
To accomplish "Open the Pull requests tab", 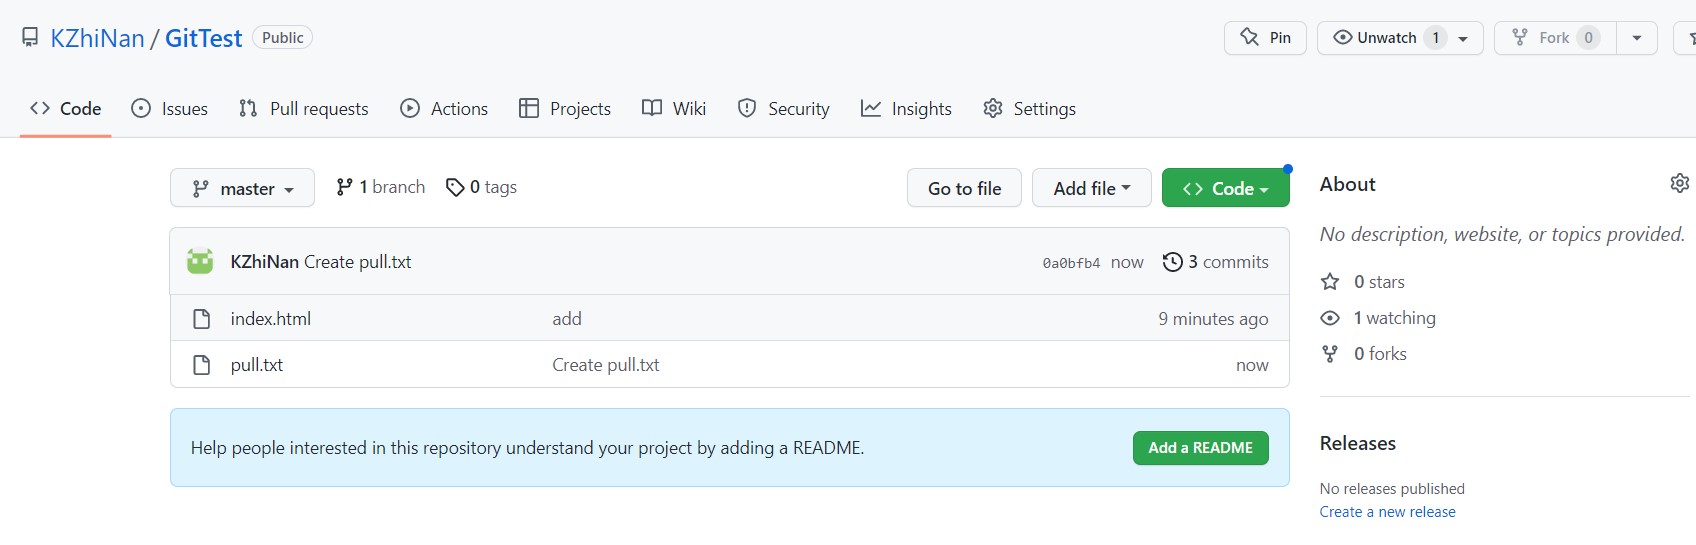I will pos(304,109).
